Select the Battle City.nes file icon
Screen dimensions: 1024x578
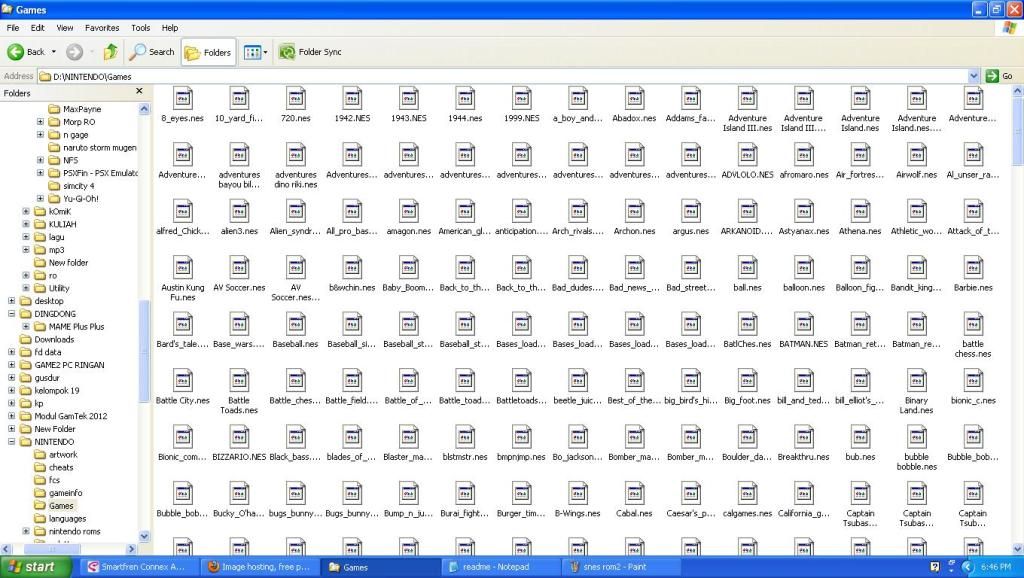[183, 381]
